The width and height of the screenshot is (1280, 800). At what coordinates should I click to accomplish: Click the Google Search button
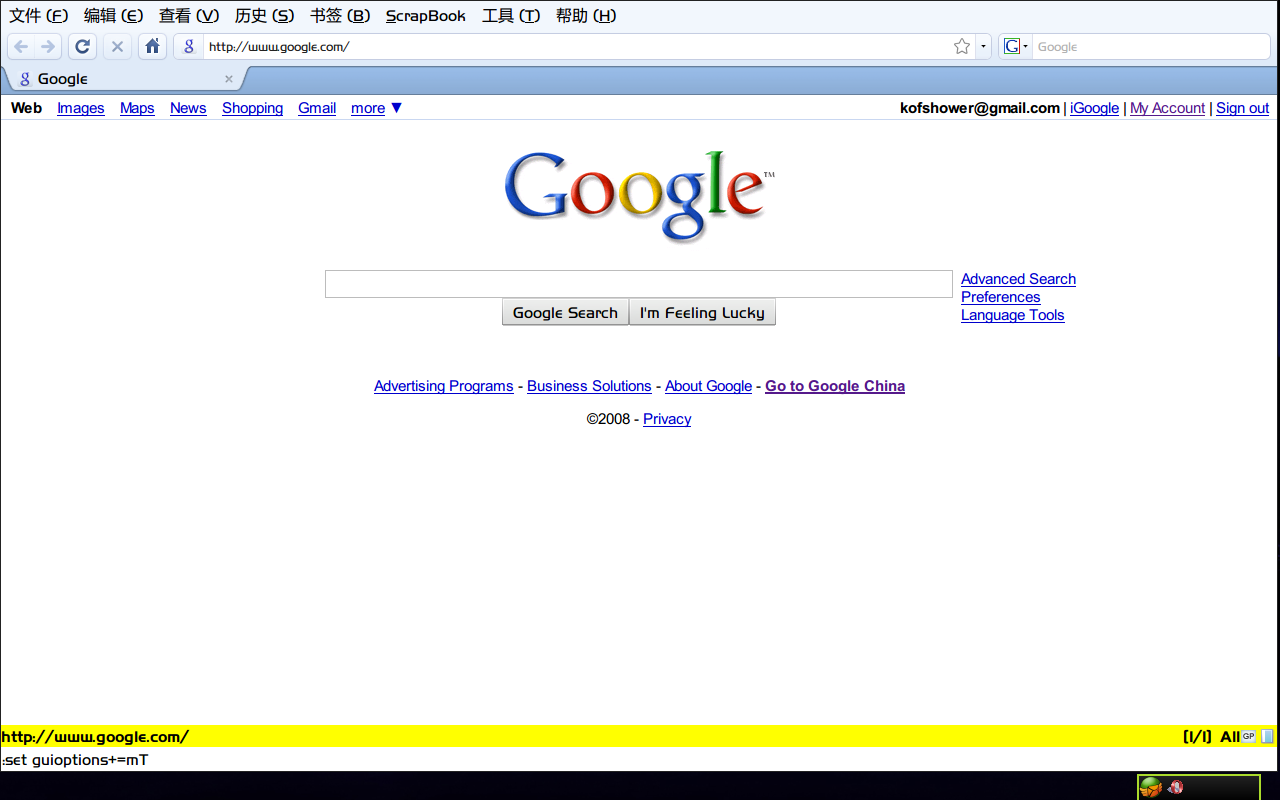[x=565, y=313]
